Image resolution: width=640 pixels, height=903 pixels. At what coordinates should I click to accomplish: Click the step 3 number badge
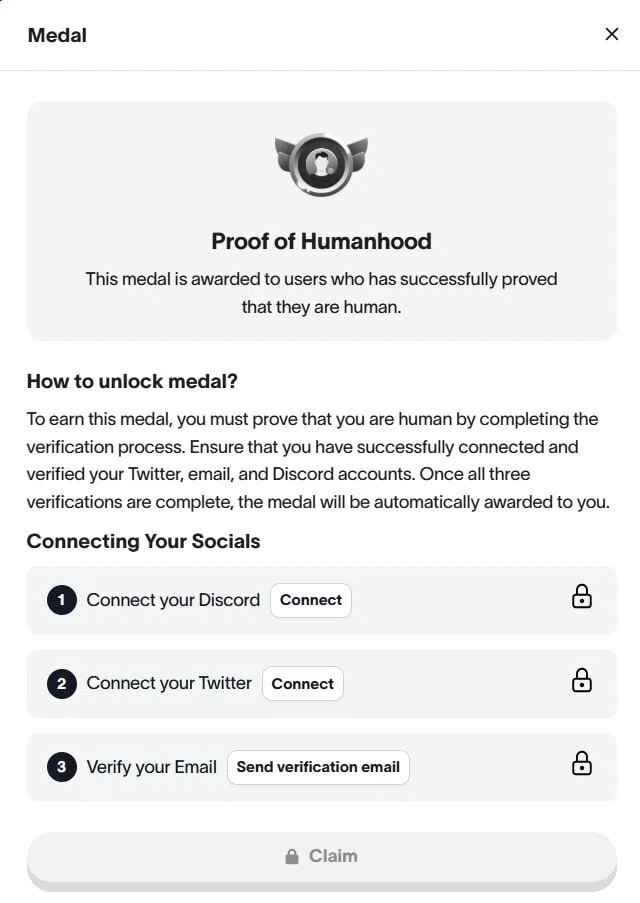(62, 767)
